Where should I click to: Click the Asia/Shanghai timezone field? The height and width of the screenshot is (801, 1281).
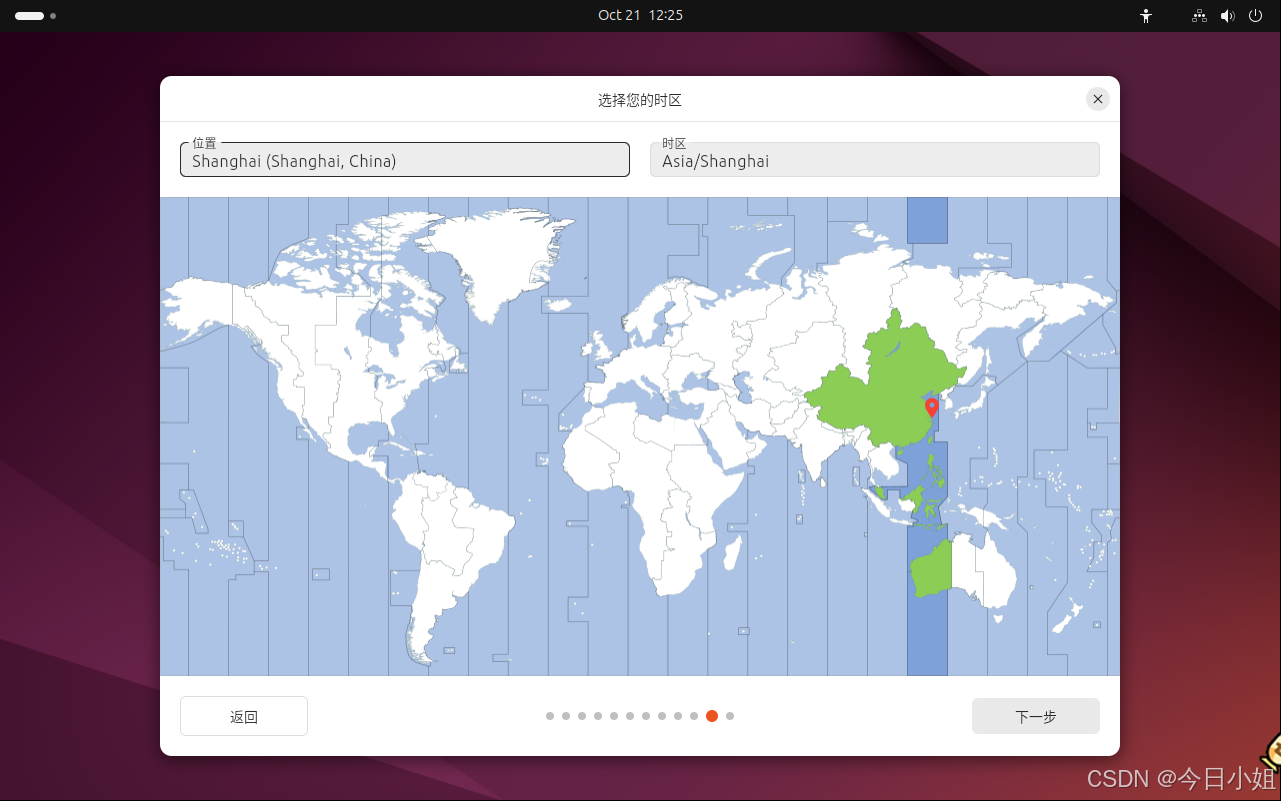pyautogui.click(x=874, y=160)
